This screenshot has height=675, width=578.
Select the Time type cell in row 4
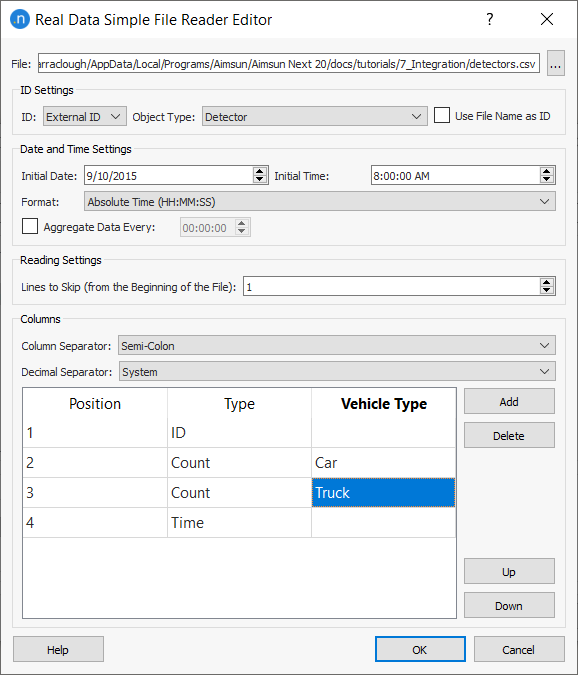pyautogui.click(x=239, y=523)
